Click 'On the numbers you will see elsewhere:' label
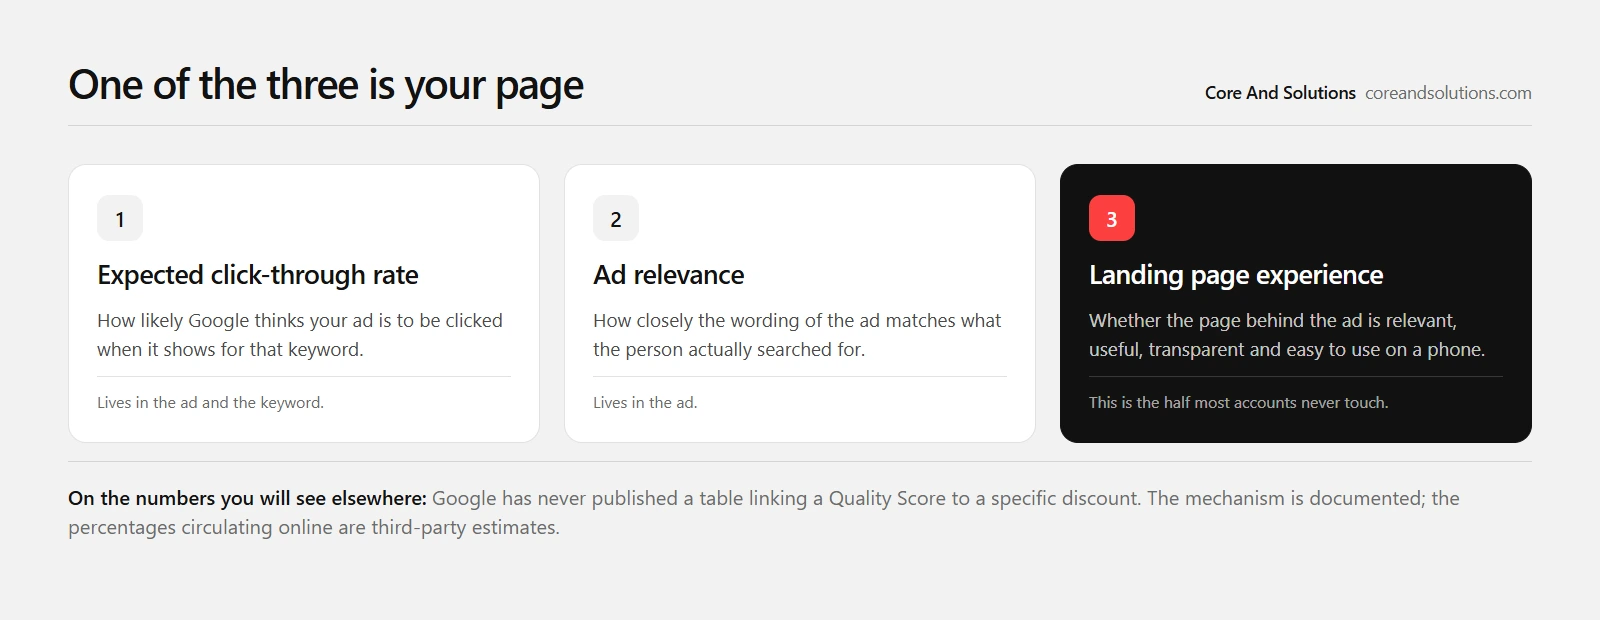1600x620 pixels. pyautogui.click(x=247, y=498)
